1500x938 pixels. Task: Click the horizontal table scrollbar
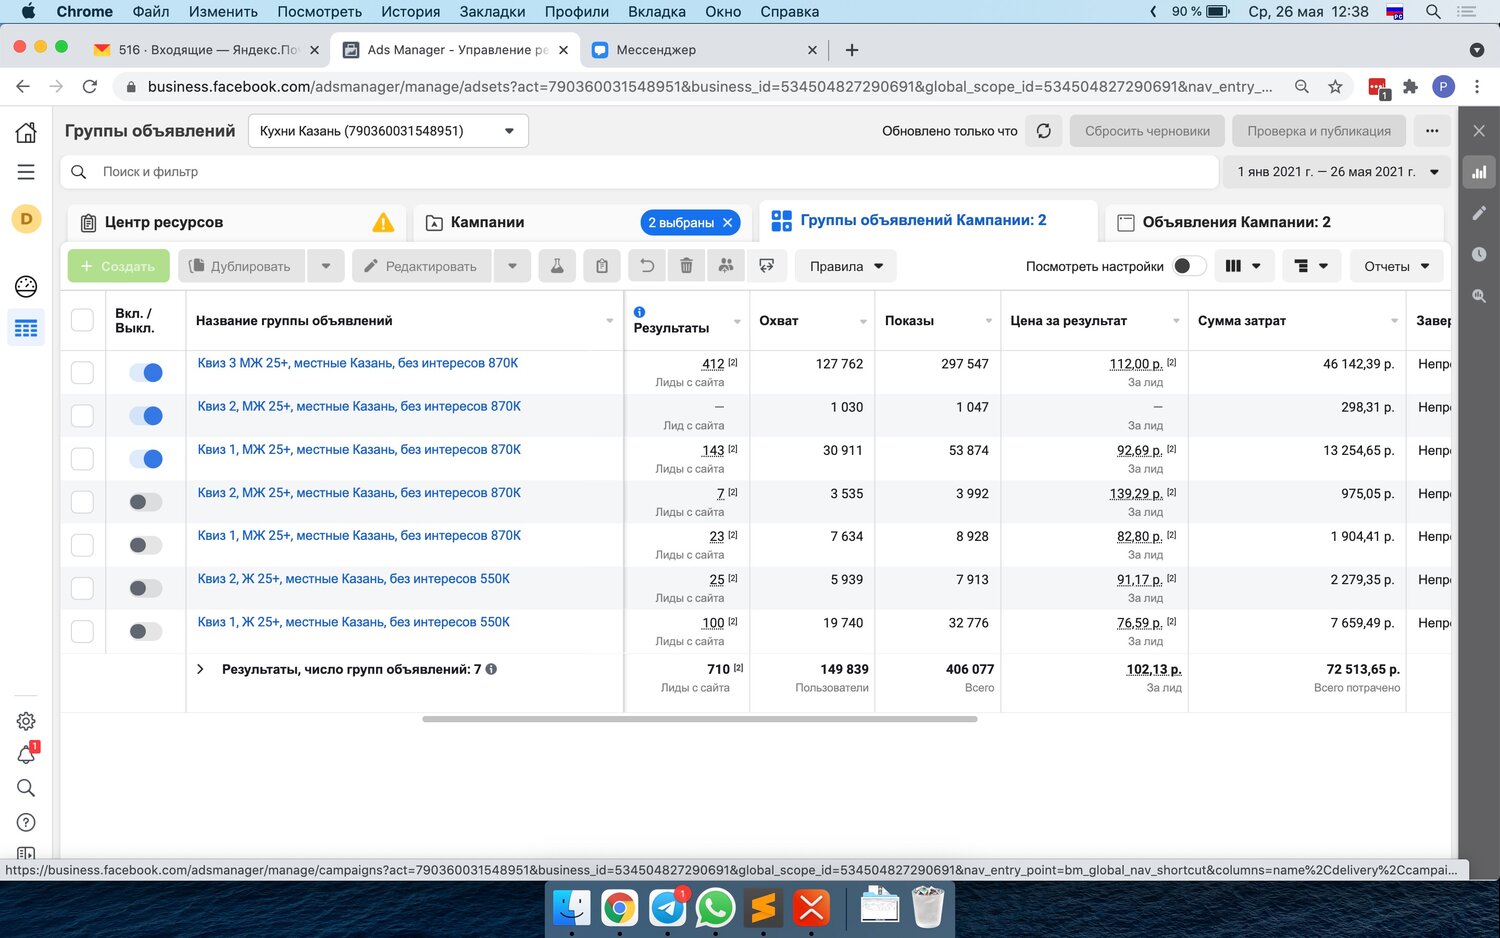[699, 719]
